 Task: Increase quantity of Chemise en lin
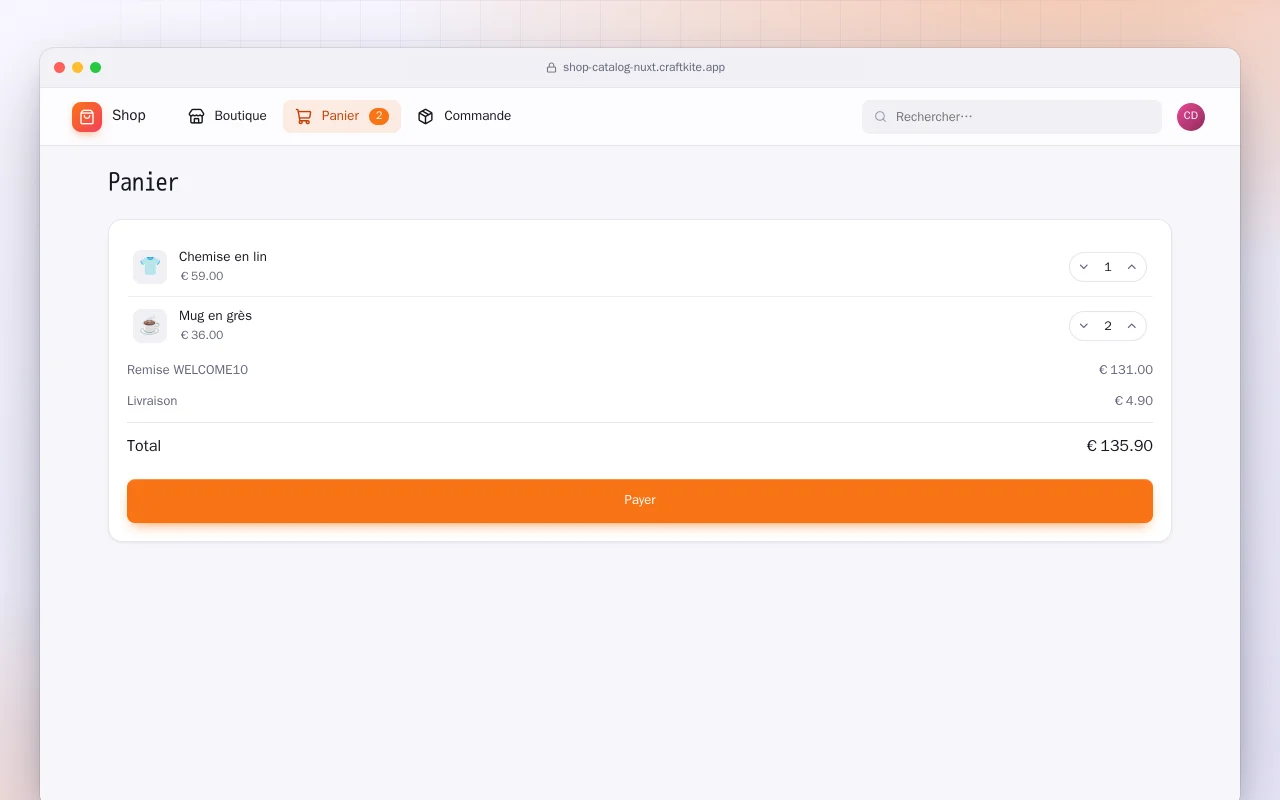1132,267
